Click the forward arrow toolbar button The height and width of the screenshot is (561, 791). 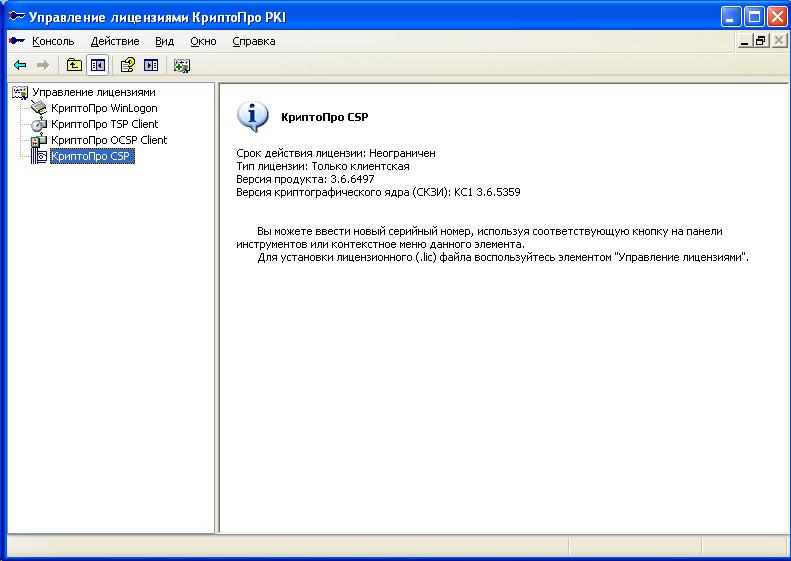[x=43, y=65]
